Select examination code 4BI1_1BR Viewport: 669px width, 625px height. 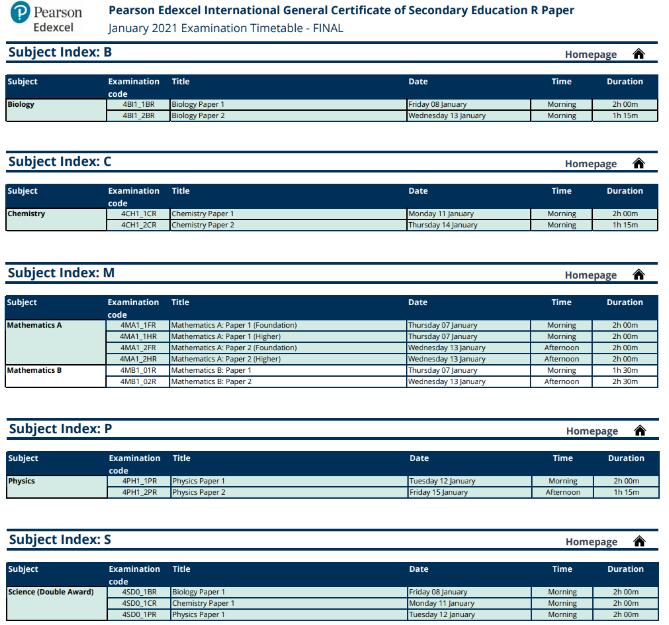pyautogui.click(x=138, y=105)
